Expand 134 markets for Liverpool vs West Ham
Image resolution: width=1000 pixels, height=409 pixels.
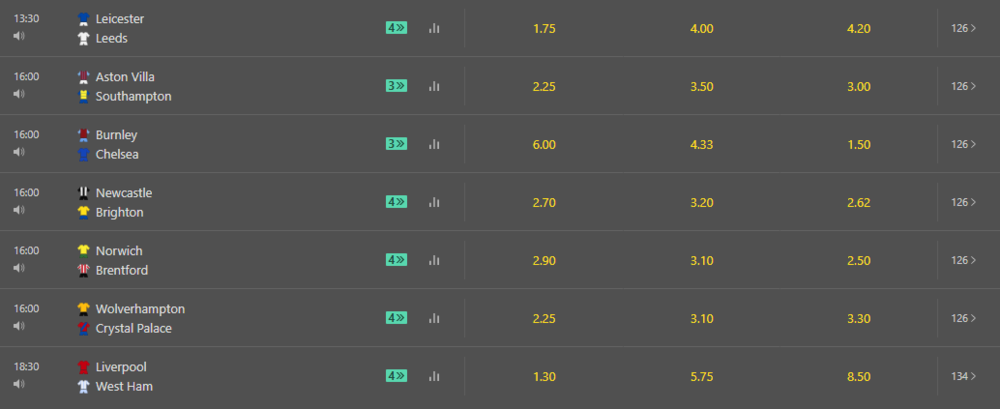964,376
